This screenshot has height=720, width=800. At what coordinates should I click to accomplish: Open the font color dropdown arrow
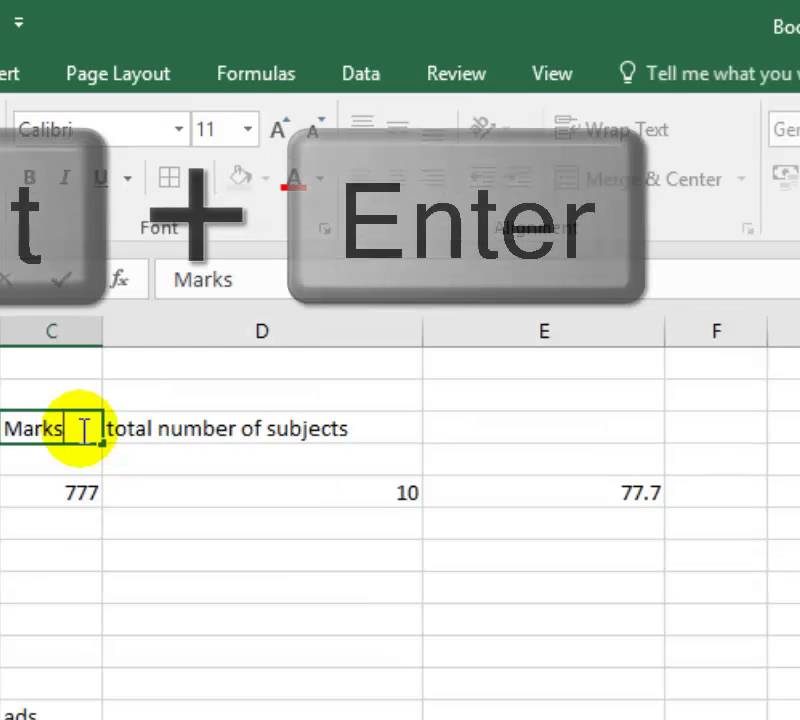[320, 178]
